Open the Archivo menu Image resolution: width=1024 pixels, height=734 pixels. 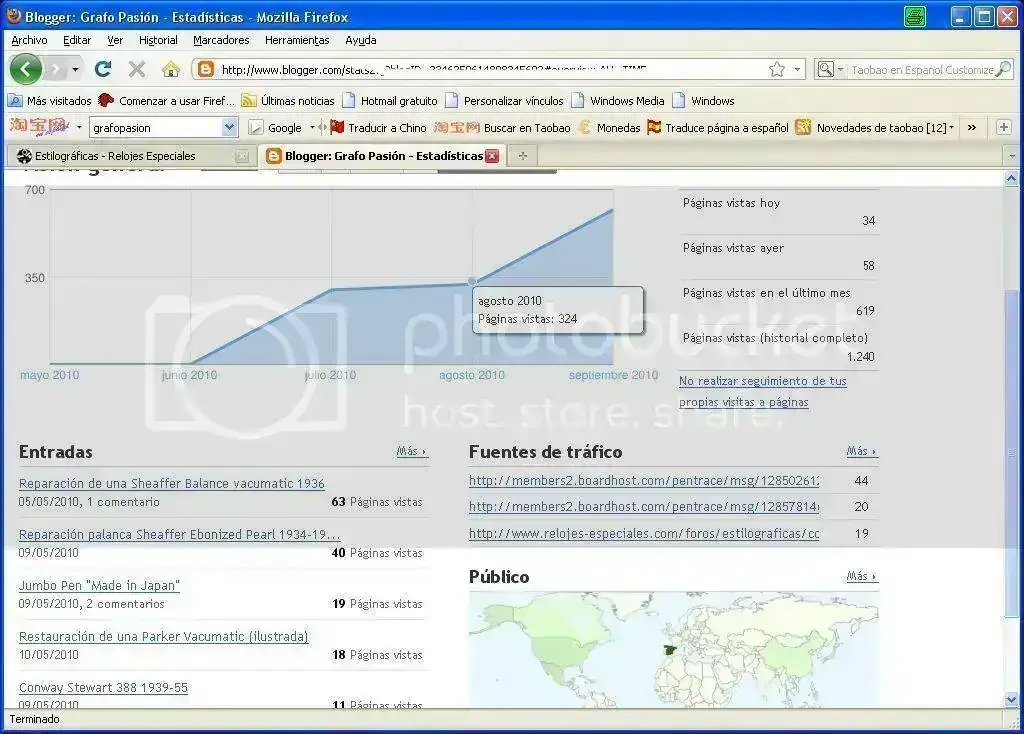click(x=29, y=40)
